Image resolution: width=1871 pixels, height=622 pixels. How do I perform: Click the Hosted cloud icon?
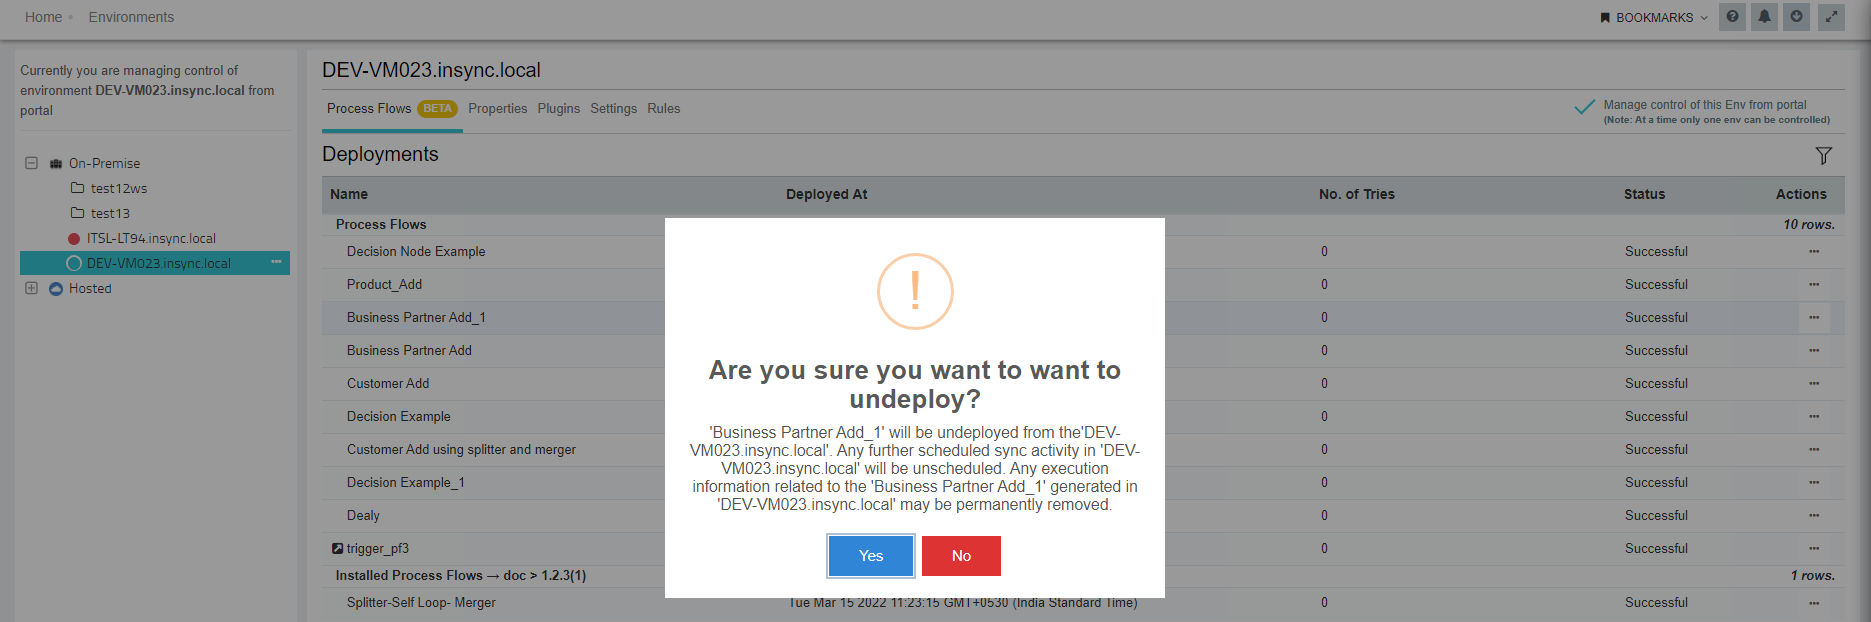click(x=56, y=289)
